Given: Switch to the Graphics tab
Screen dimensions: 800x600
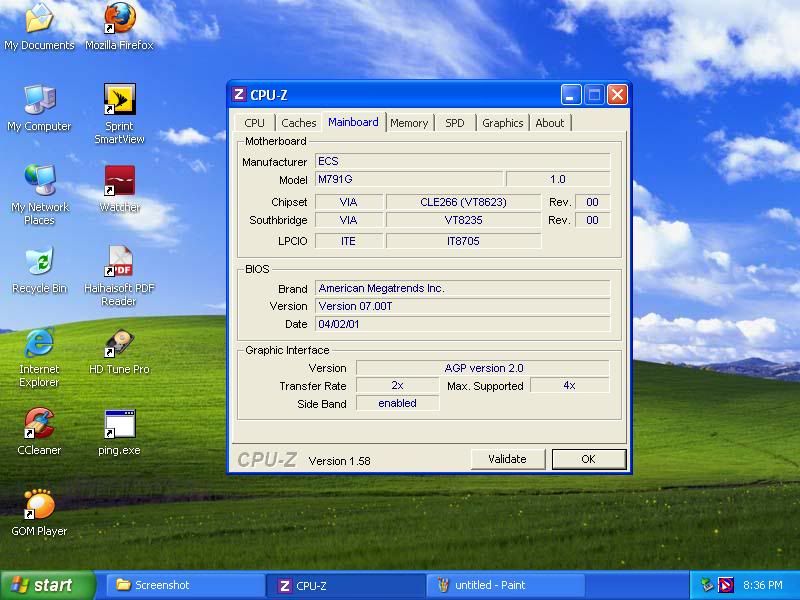Looking at the screenshot, I should pos(503,123).
